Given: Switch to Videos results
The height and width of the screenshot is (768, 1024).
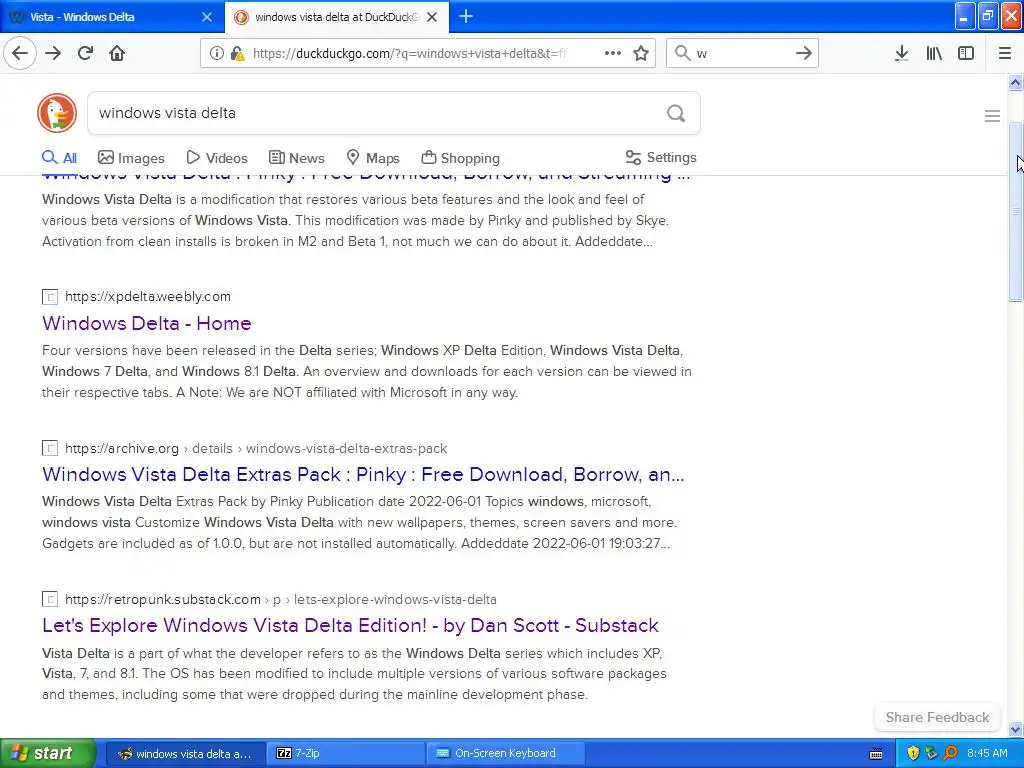Looking at the screenshot, I should click(x=217, y=157).
